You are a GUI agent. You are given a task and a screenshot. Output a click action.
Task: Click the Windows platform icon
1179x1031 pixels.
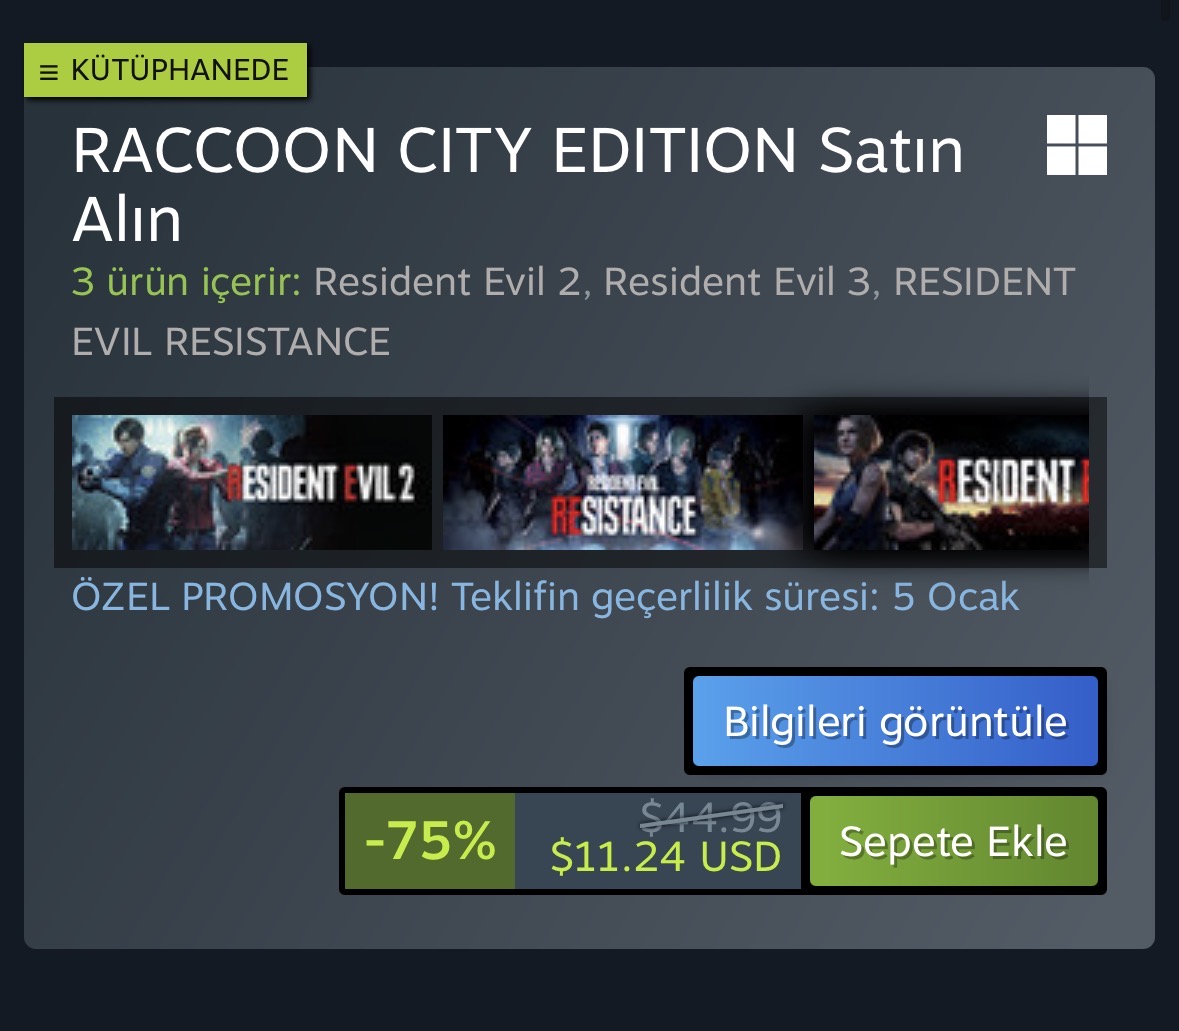click(x=1077, y=144)
